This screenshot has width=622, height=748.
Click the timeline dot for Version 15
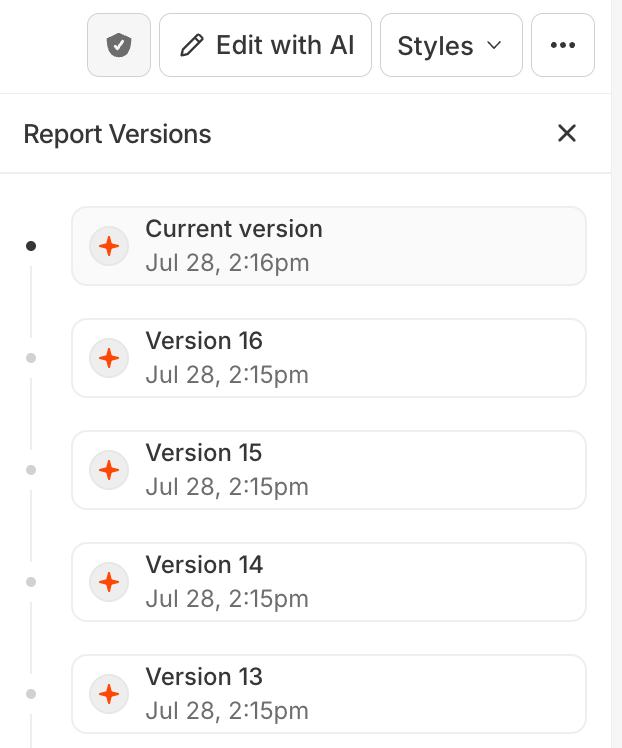(x=31, y=470)
